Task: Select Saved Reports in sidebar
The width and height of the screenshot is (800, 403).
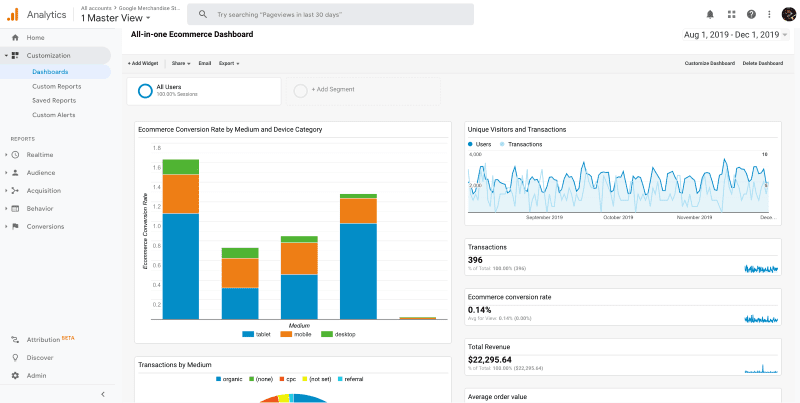Action: 54,100
